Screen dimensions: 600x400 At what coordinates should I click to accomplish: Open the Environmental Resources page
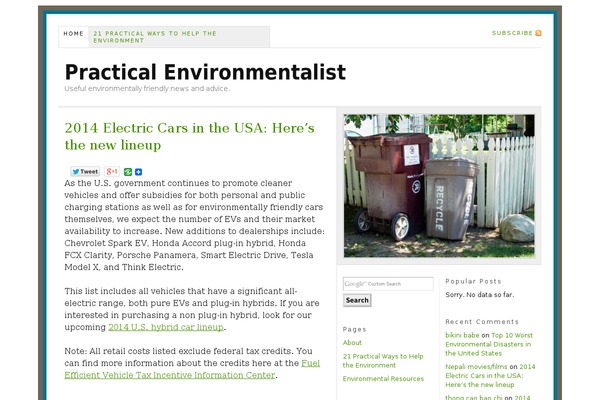383,379
